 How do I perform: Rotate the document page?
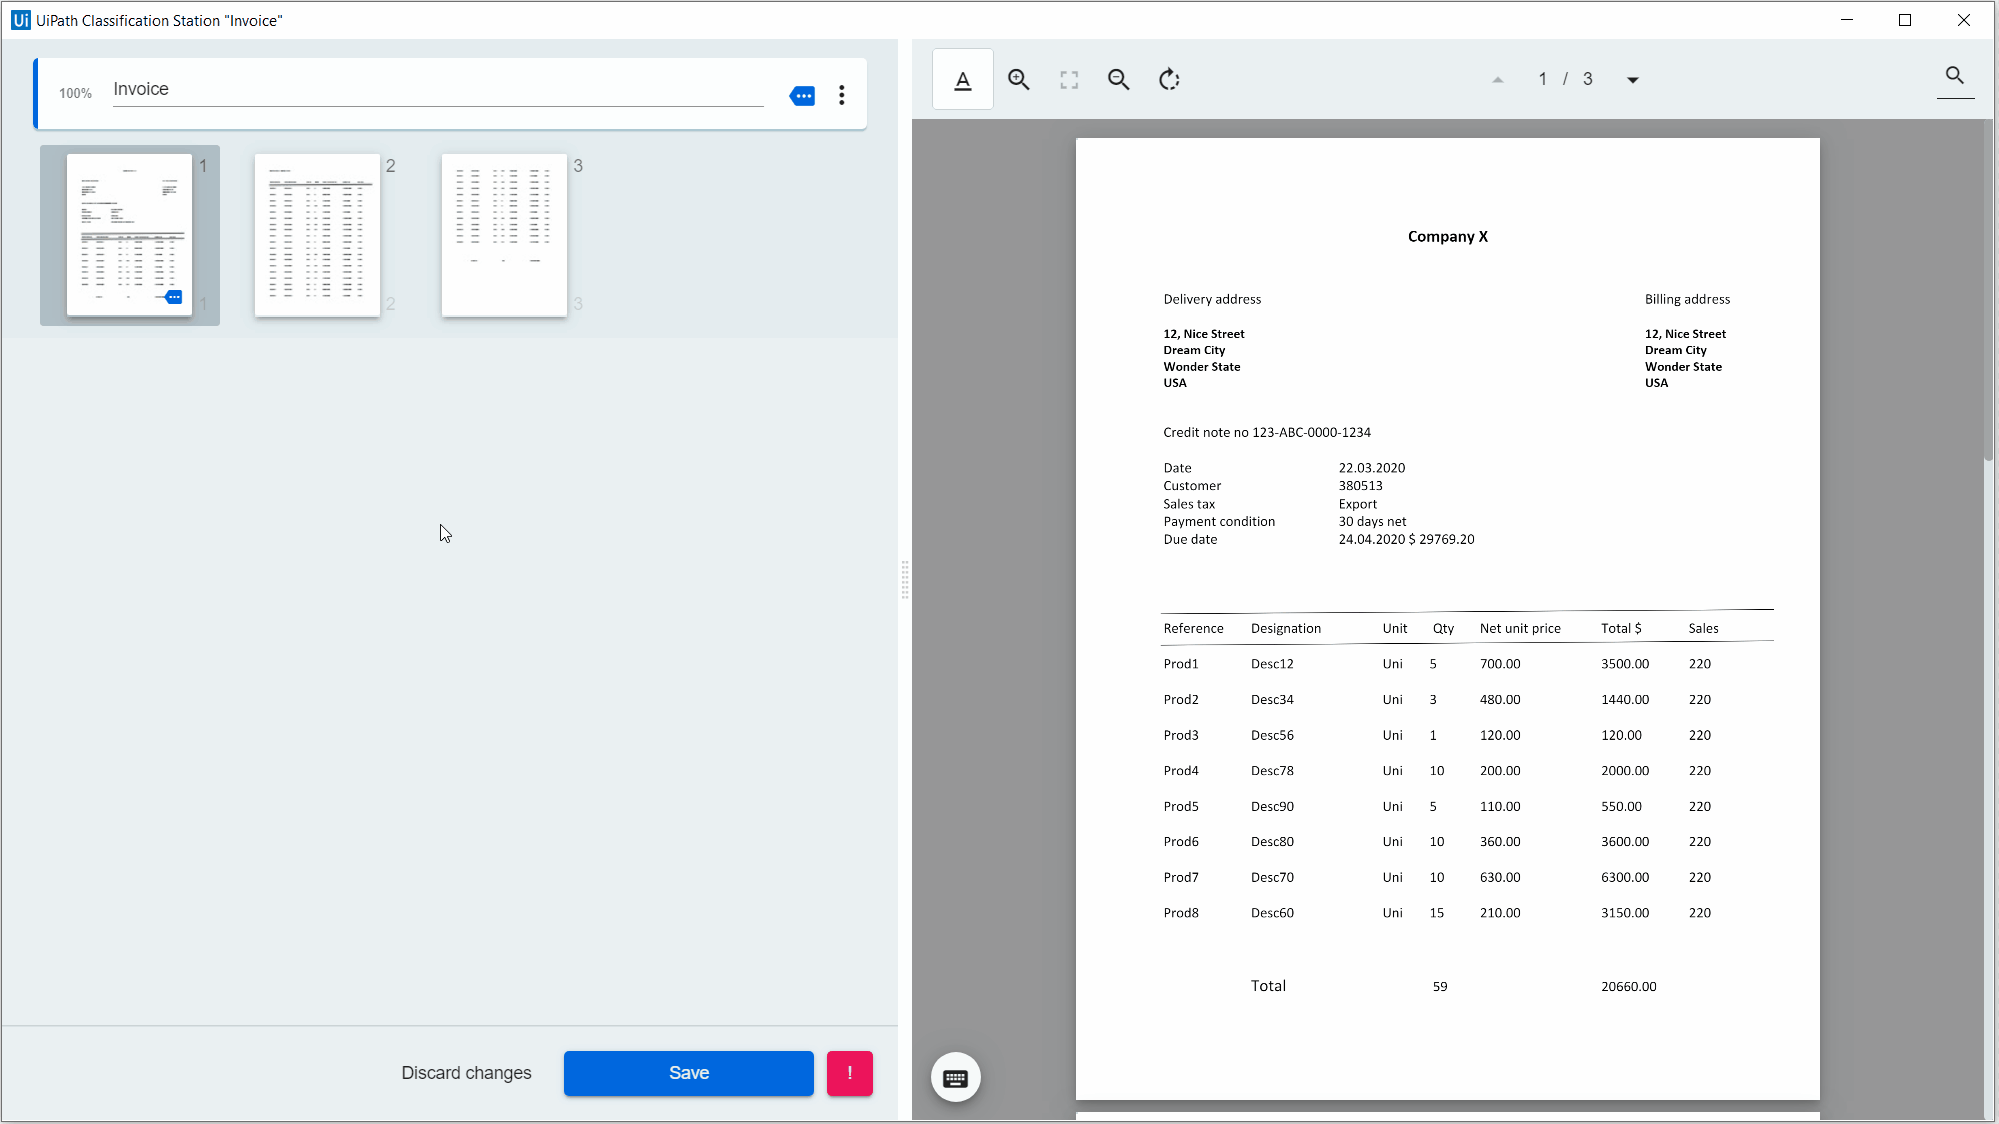click(x=1169, y=80)
